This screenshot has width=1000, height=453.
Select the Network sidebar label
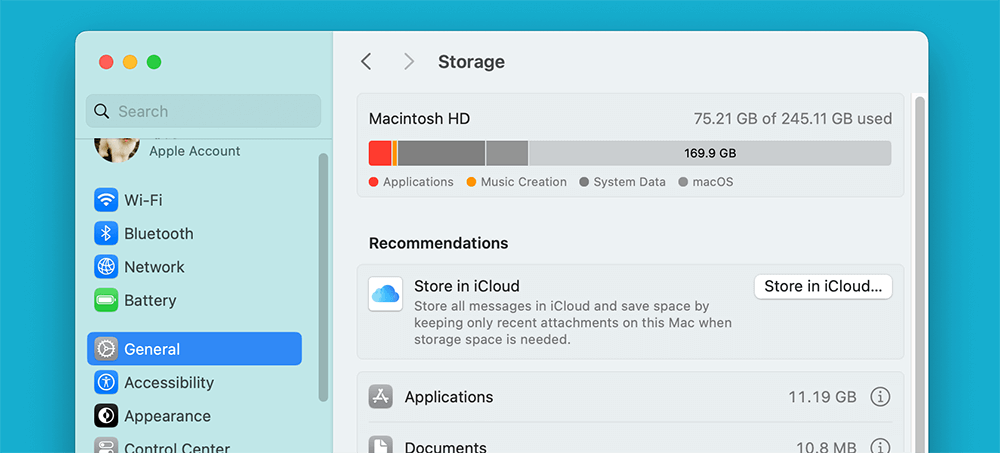tap(154, 267)
